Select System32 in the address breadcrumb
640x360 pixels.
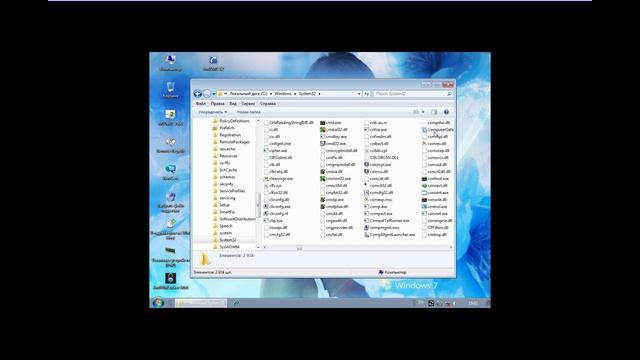click(307, 94)
